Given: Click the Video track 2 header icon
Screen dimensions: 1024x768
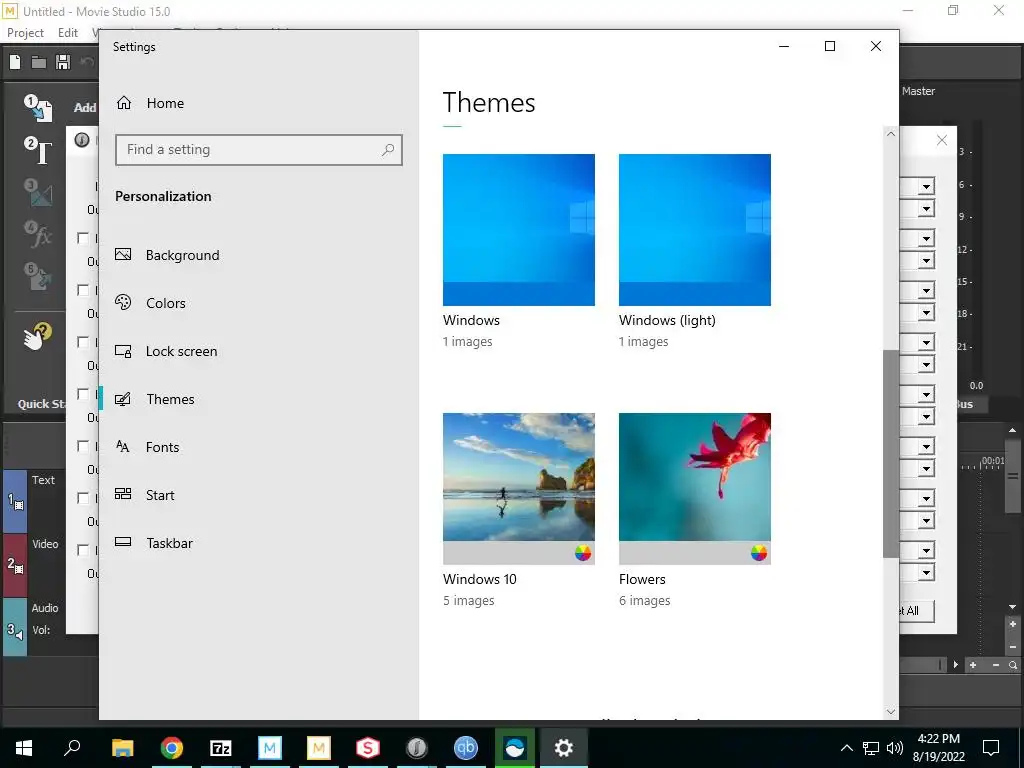Looking at the screenshot, I should (15, 566).
